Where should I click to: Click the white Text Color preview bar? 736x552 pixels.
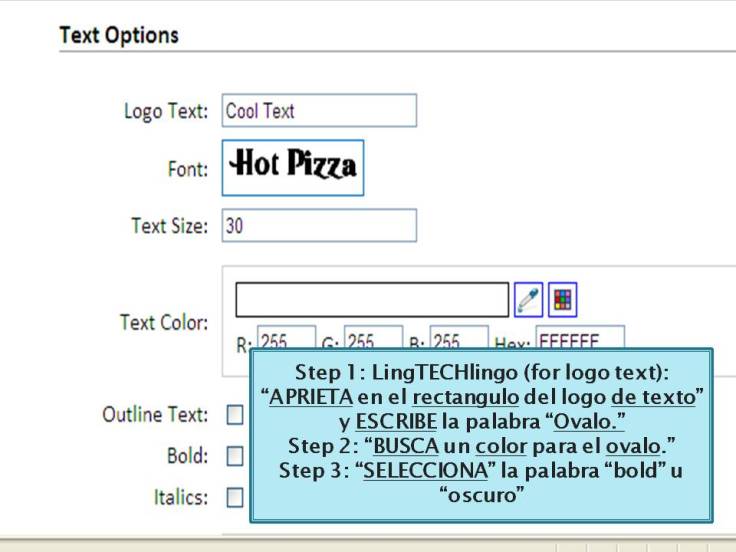point(372,299)
